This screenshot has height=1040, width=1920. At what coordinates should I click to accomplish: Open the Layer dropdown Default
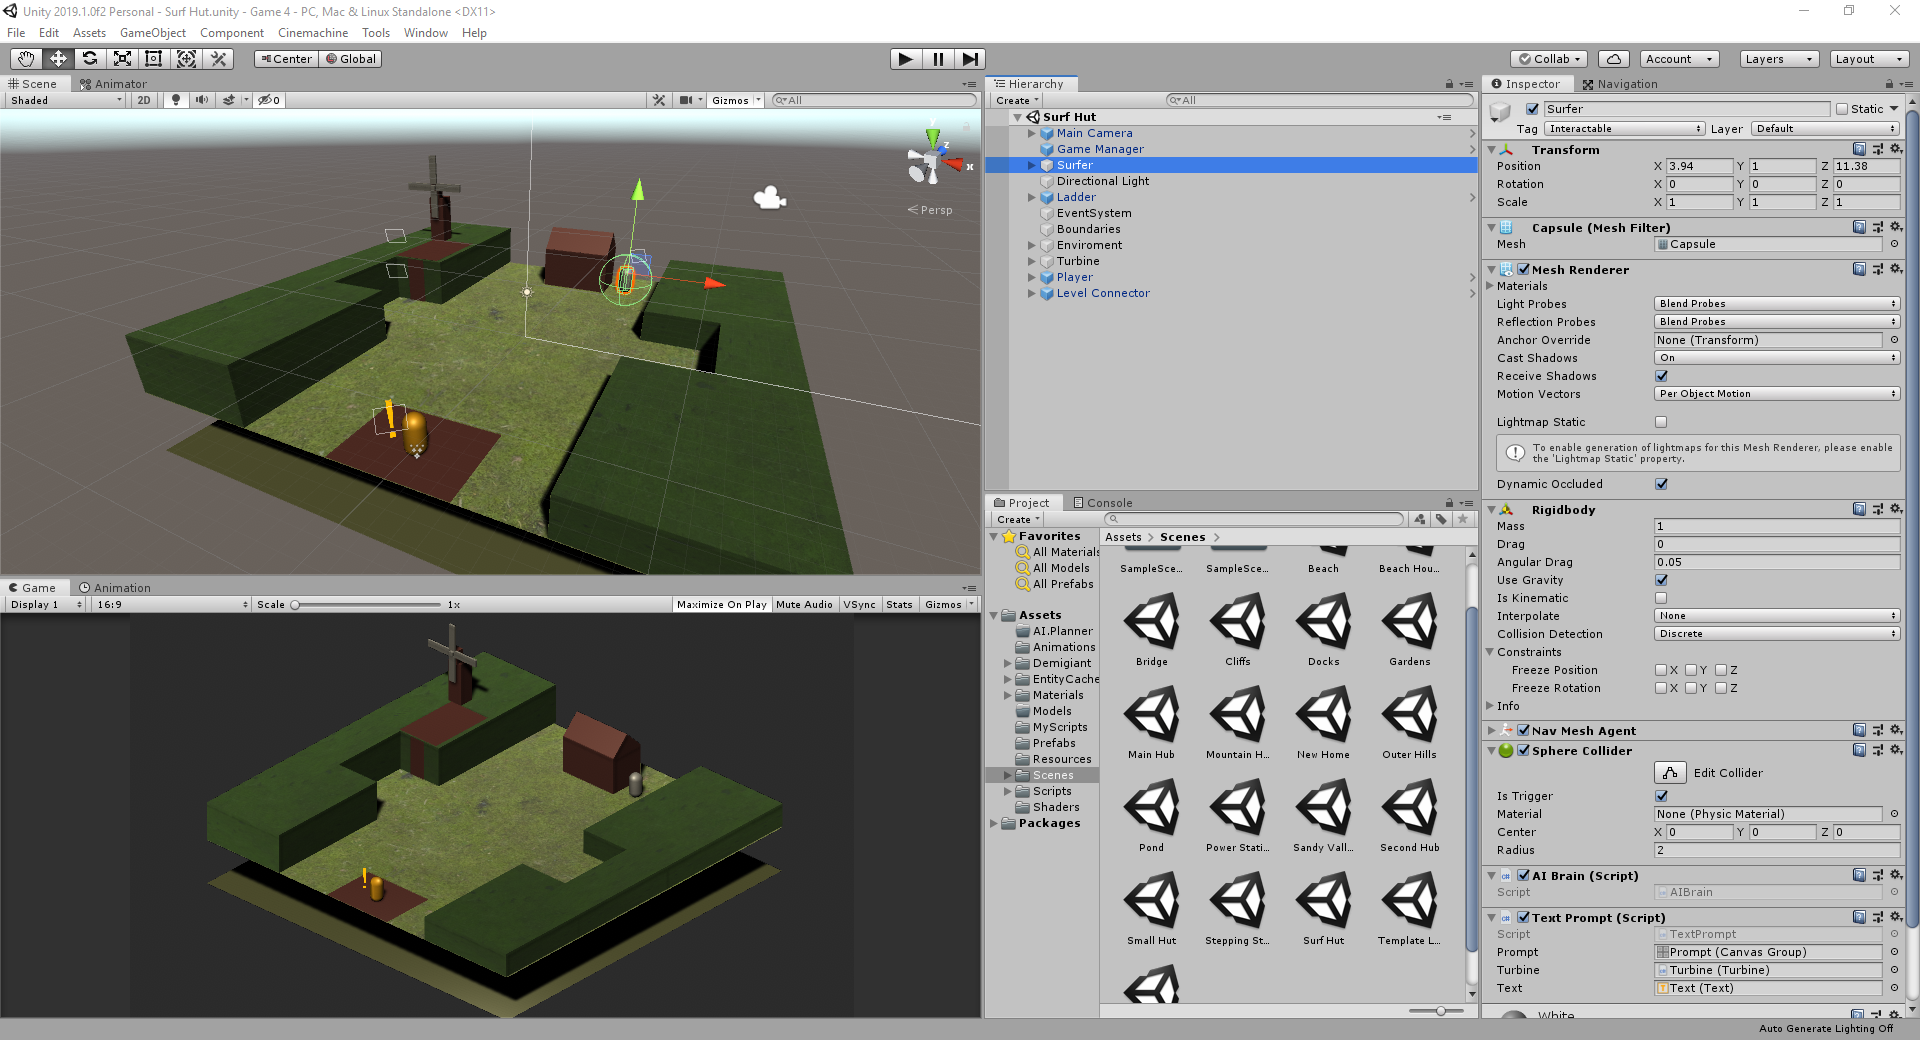1825,129
